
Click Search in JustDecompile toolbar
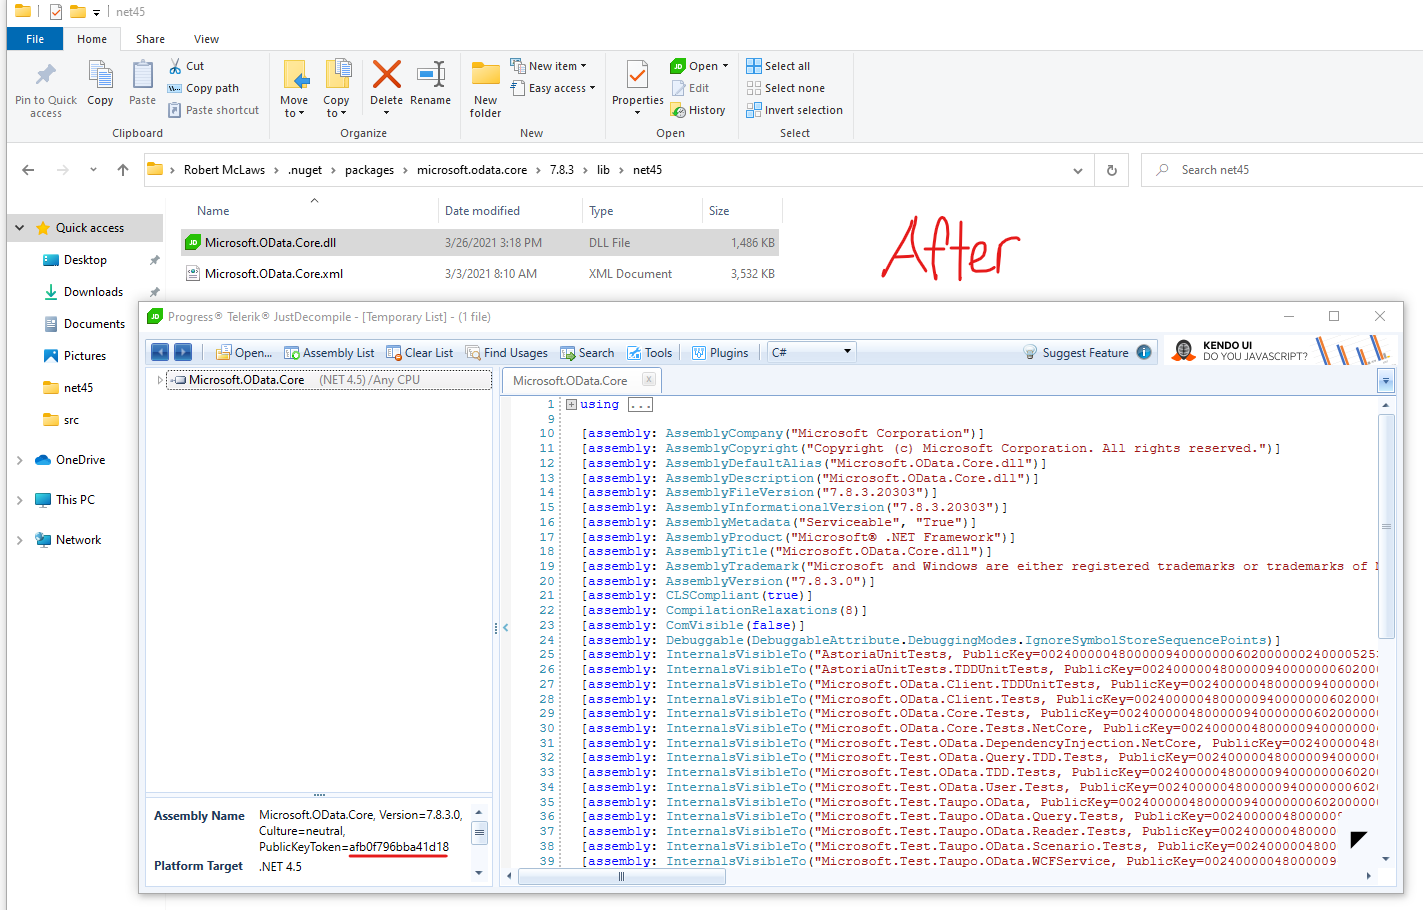[x=587, y=353]
